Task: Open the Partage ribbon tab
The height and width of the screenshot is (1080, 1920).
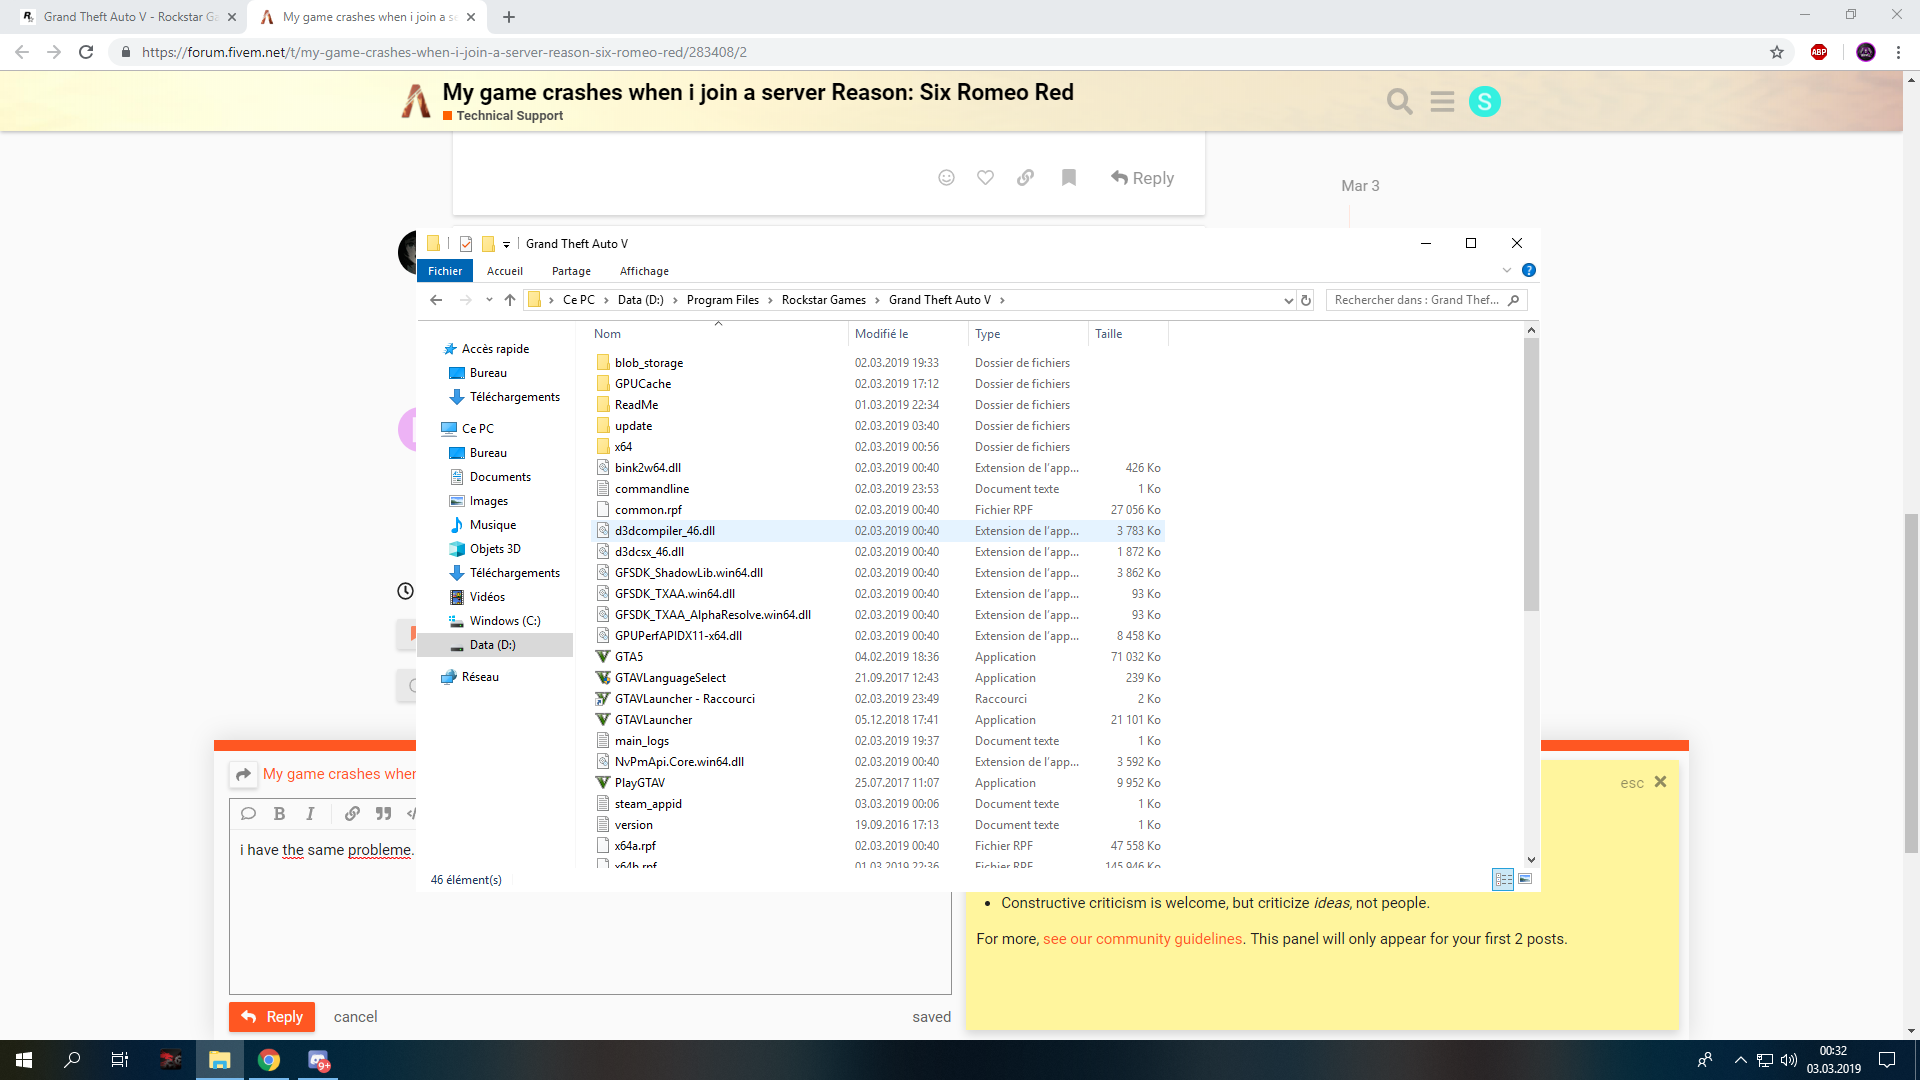Action: click(571, 271)
